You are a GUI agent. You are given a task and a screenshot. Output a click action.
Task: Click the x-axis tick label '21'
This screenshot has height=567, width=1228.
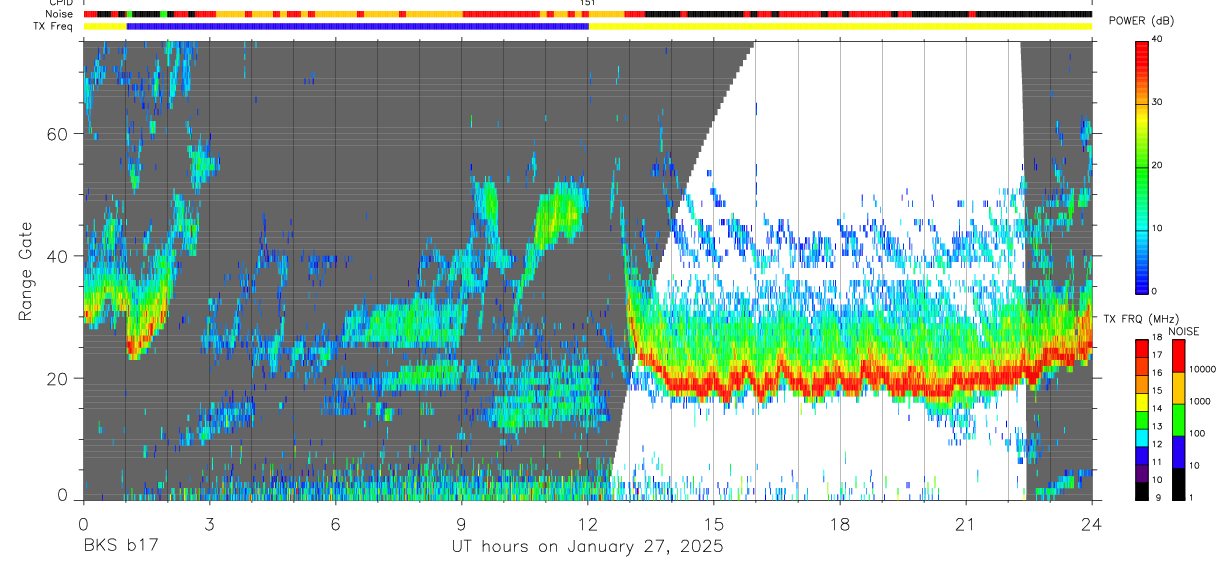point(966,523)
